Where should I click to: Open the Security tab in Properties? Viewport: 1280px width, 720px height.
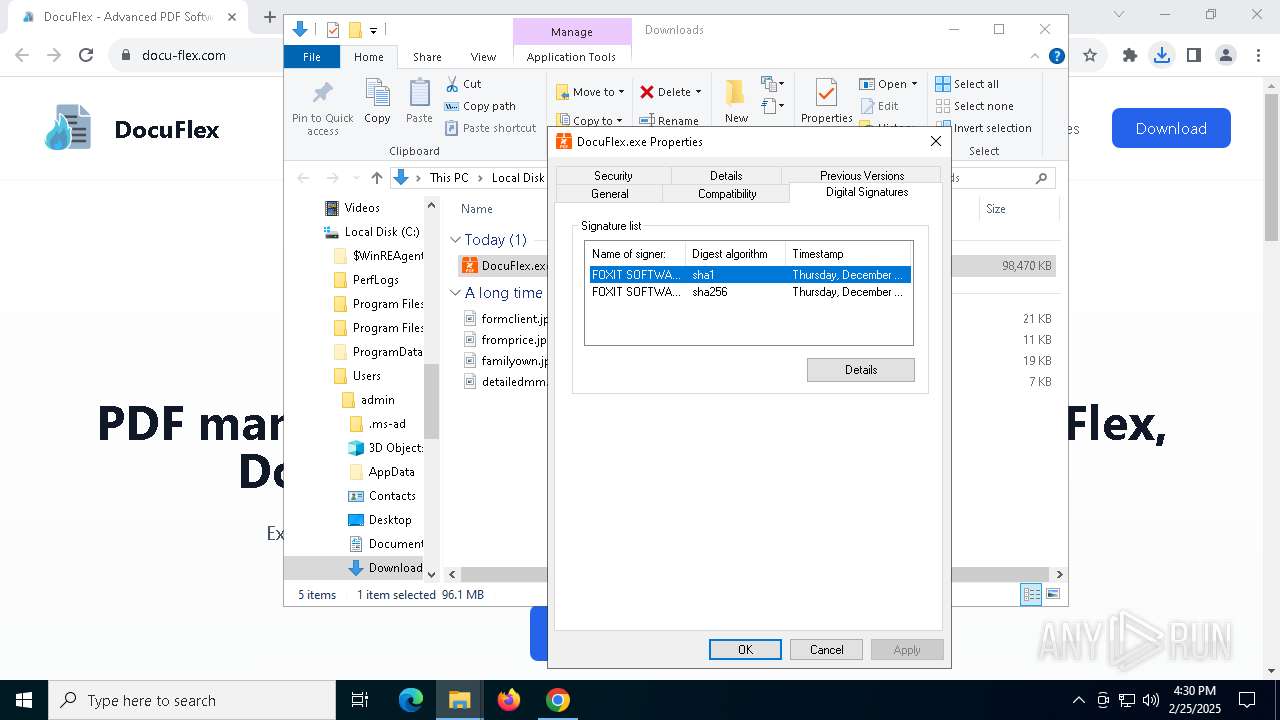pos(613,175)
